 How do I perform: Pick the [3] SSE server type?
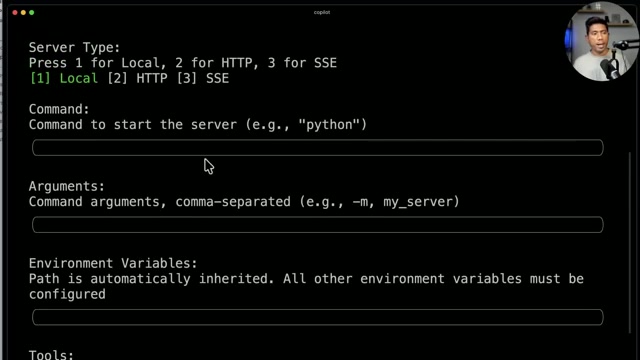[202, 78]
